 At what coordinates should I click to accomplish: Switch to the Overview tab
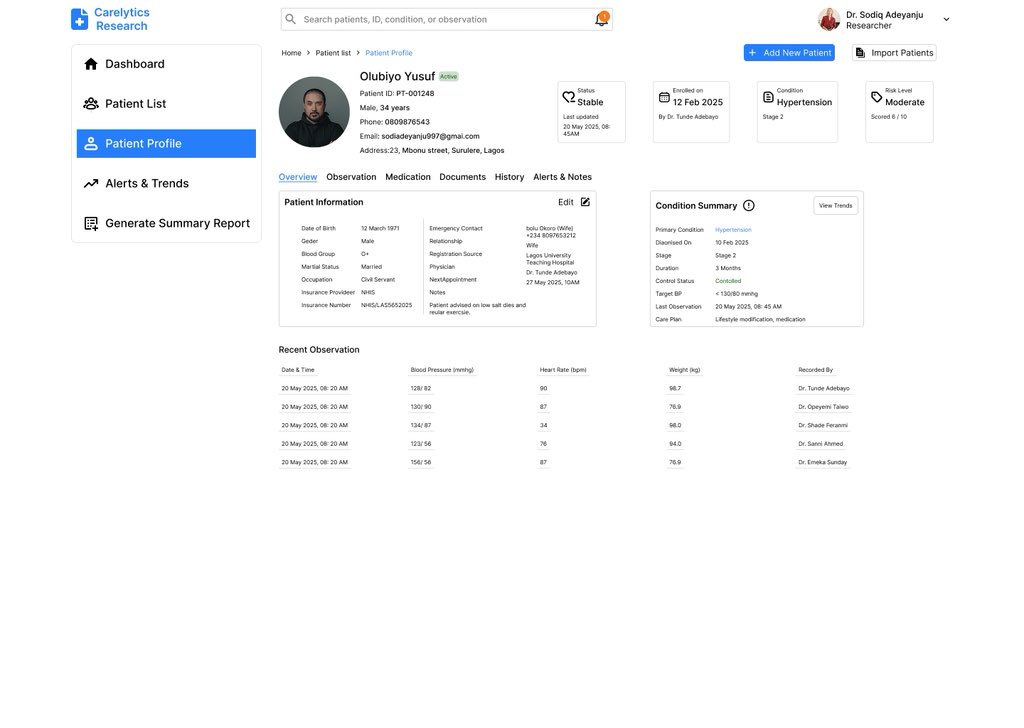[298, 177]
